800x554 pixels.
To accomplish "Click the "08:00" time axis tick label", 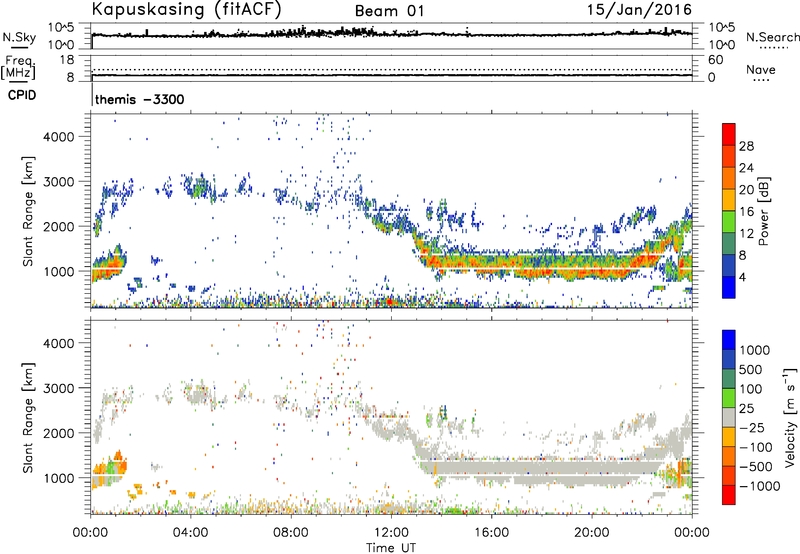I will [x=291, y=533].
